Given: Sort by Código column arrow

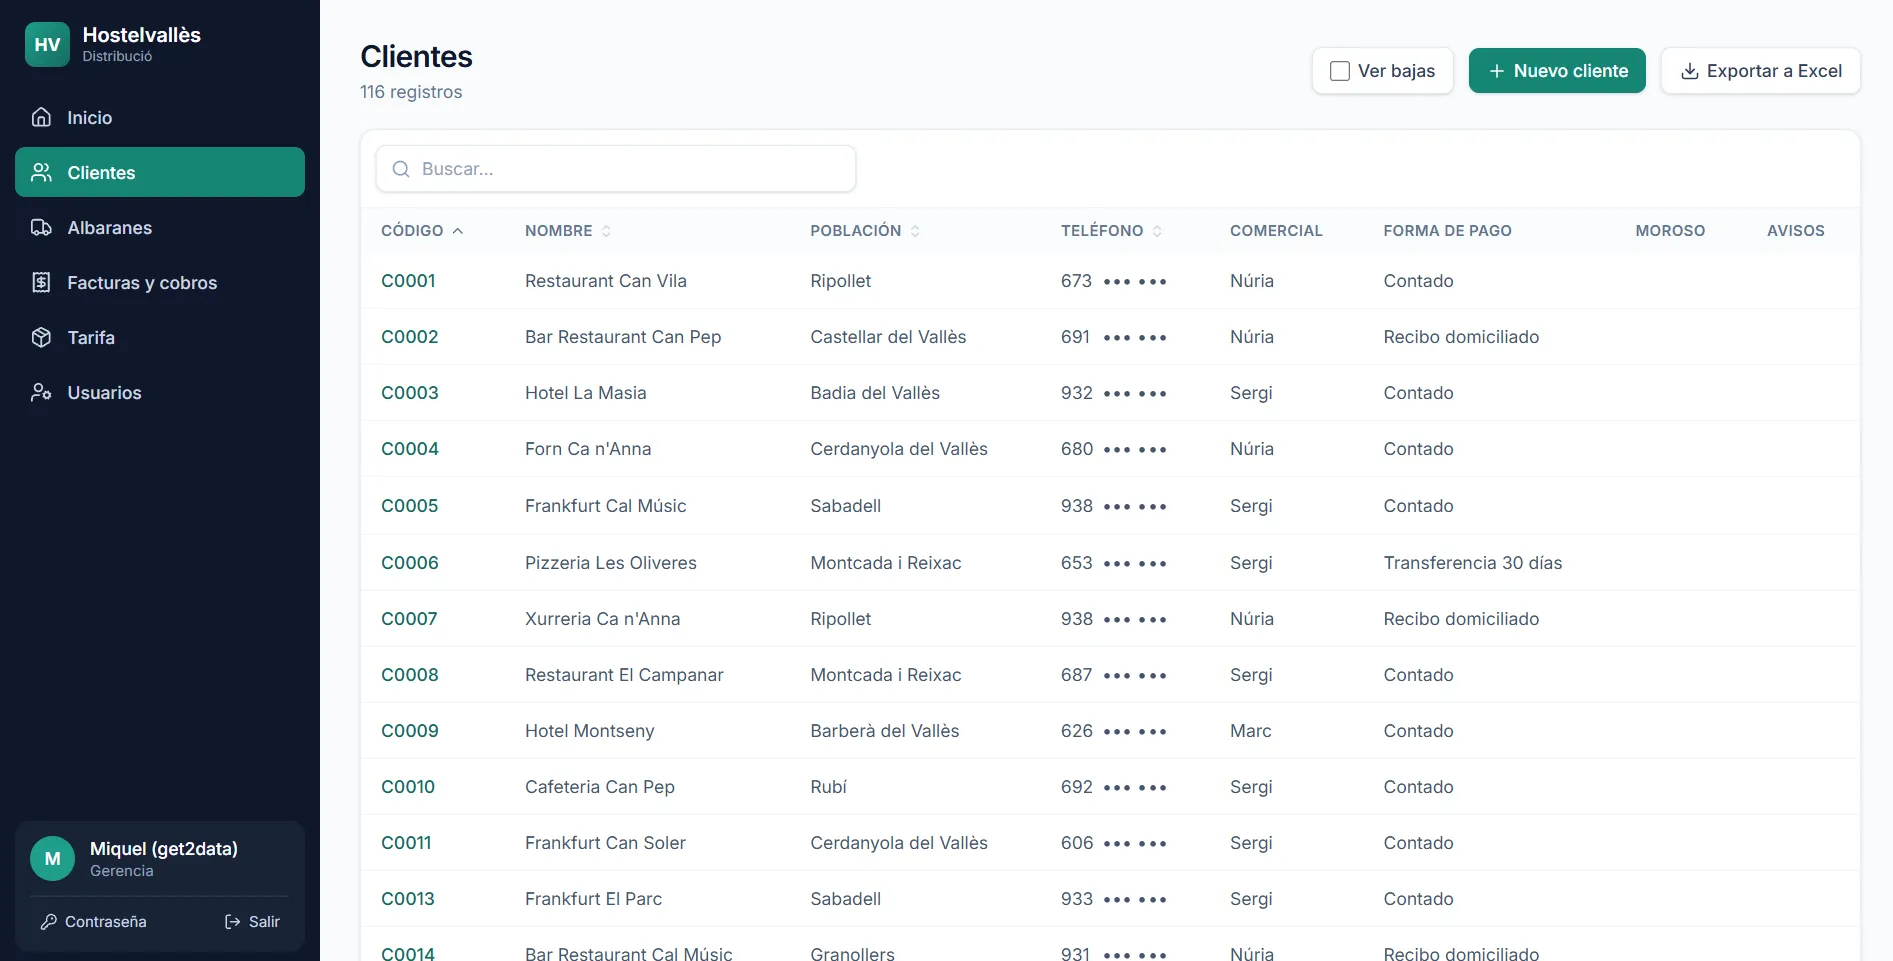Looking at the screenshot, I should click(457, 231).
